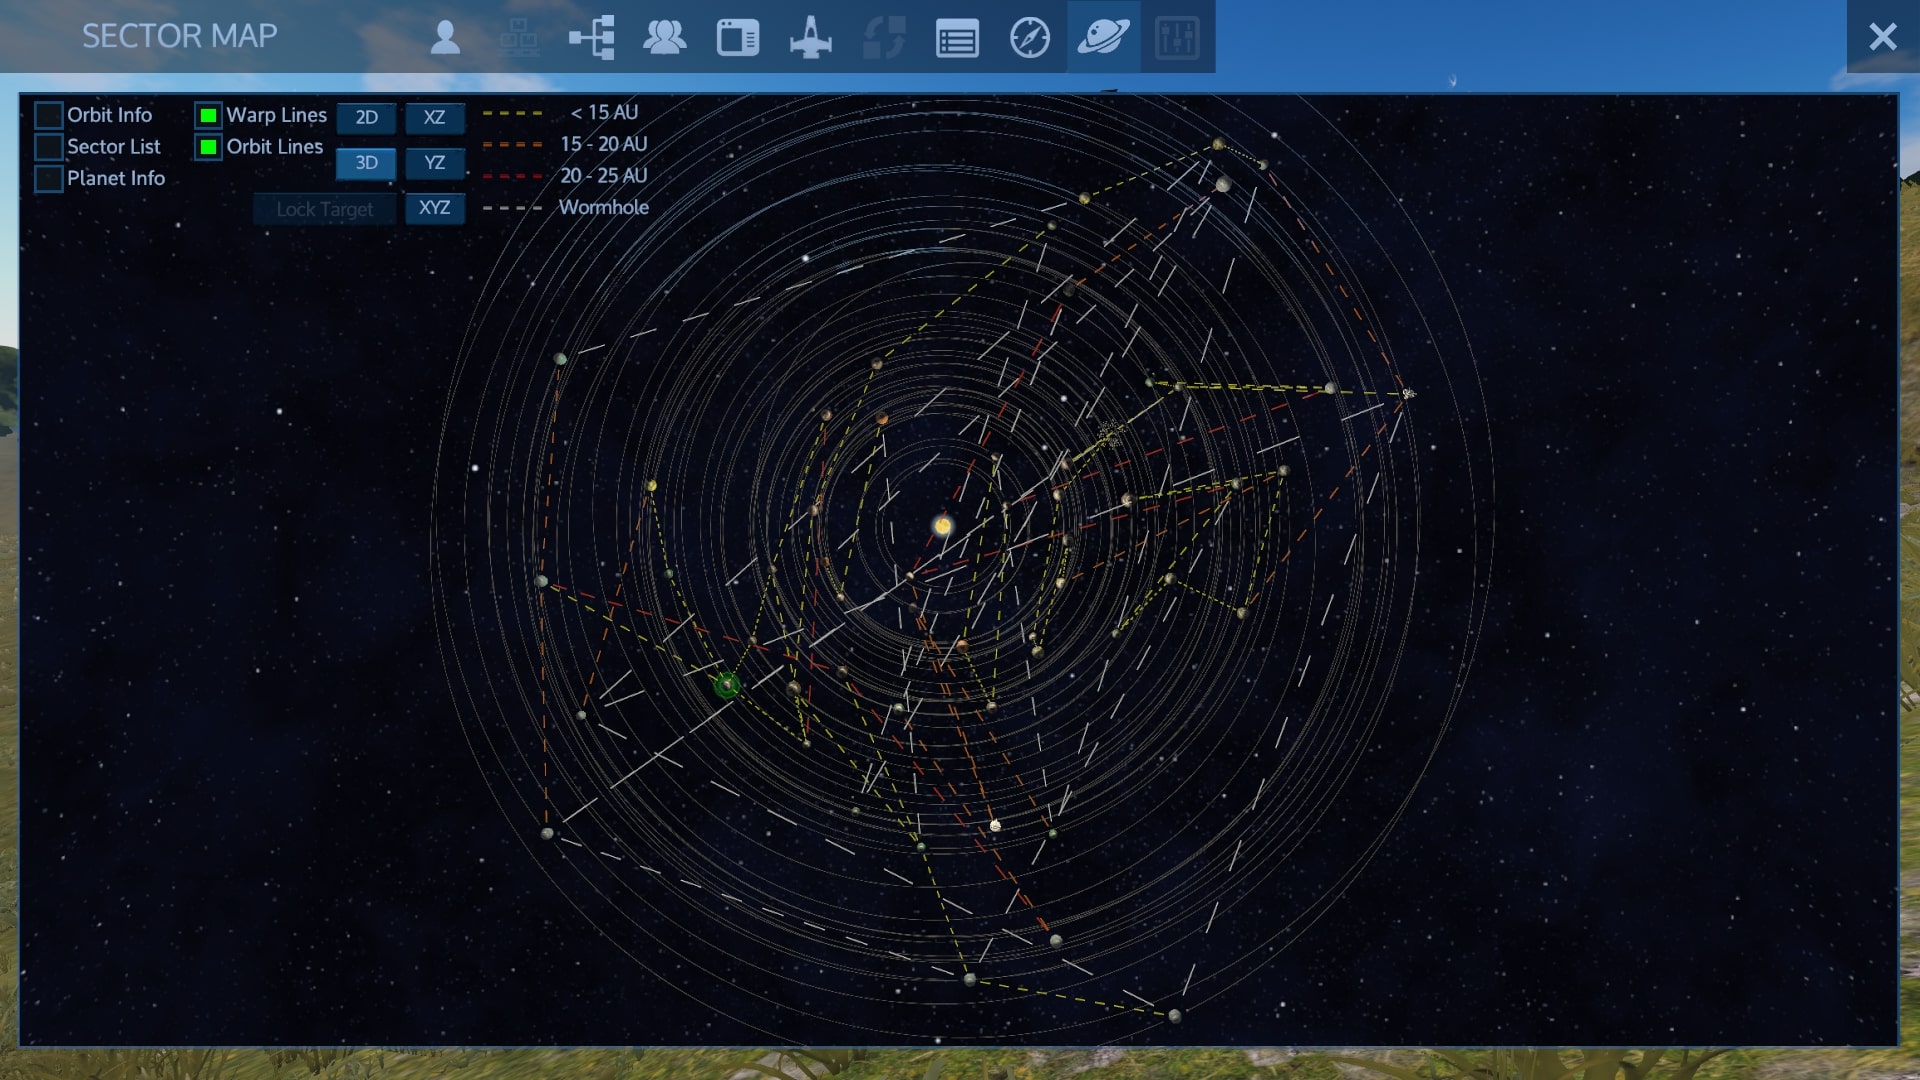Check the Sector List checkbox
Screen dimensions: 1920x1080
(48, 147)
